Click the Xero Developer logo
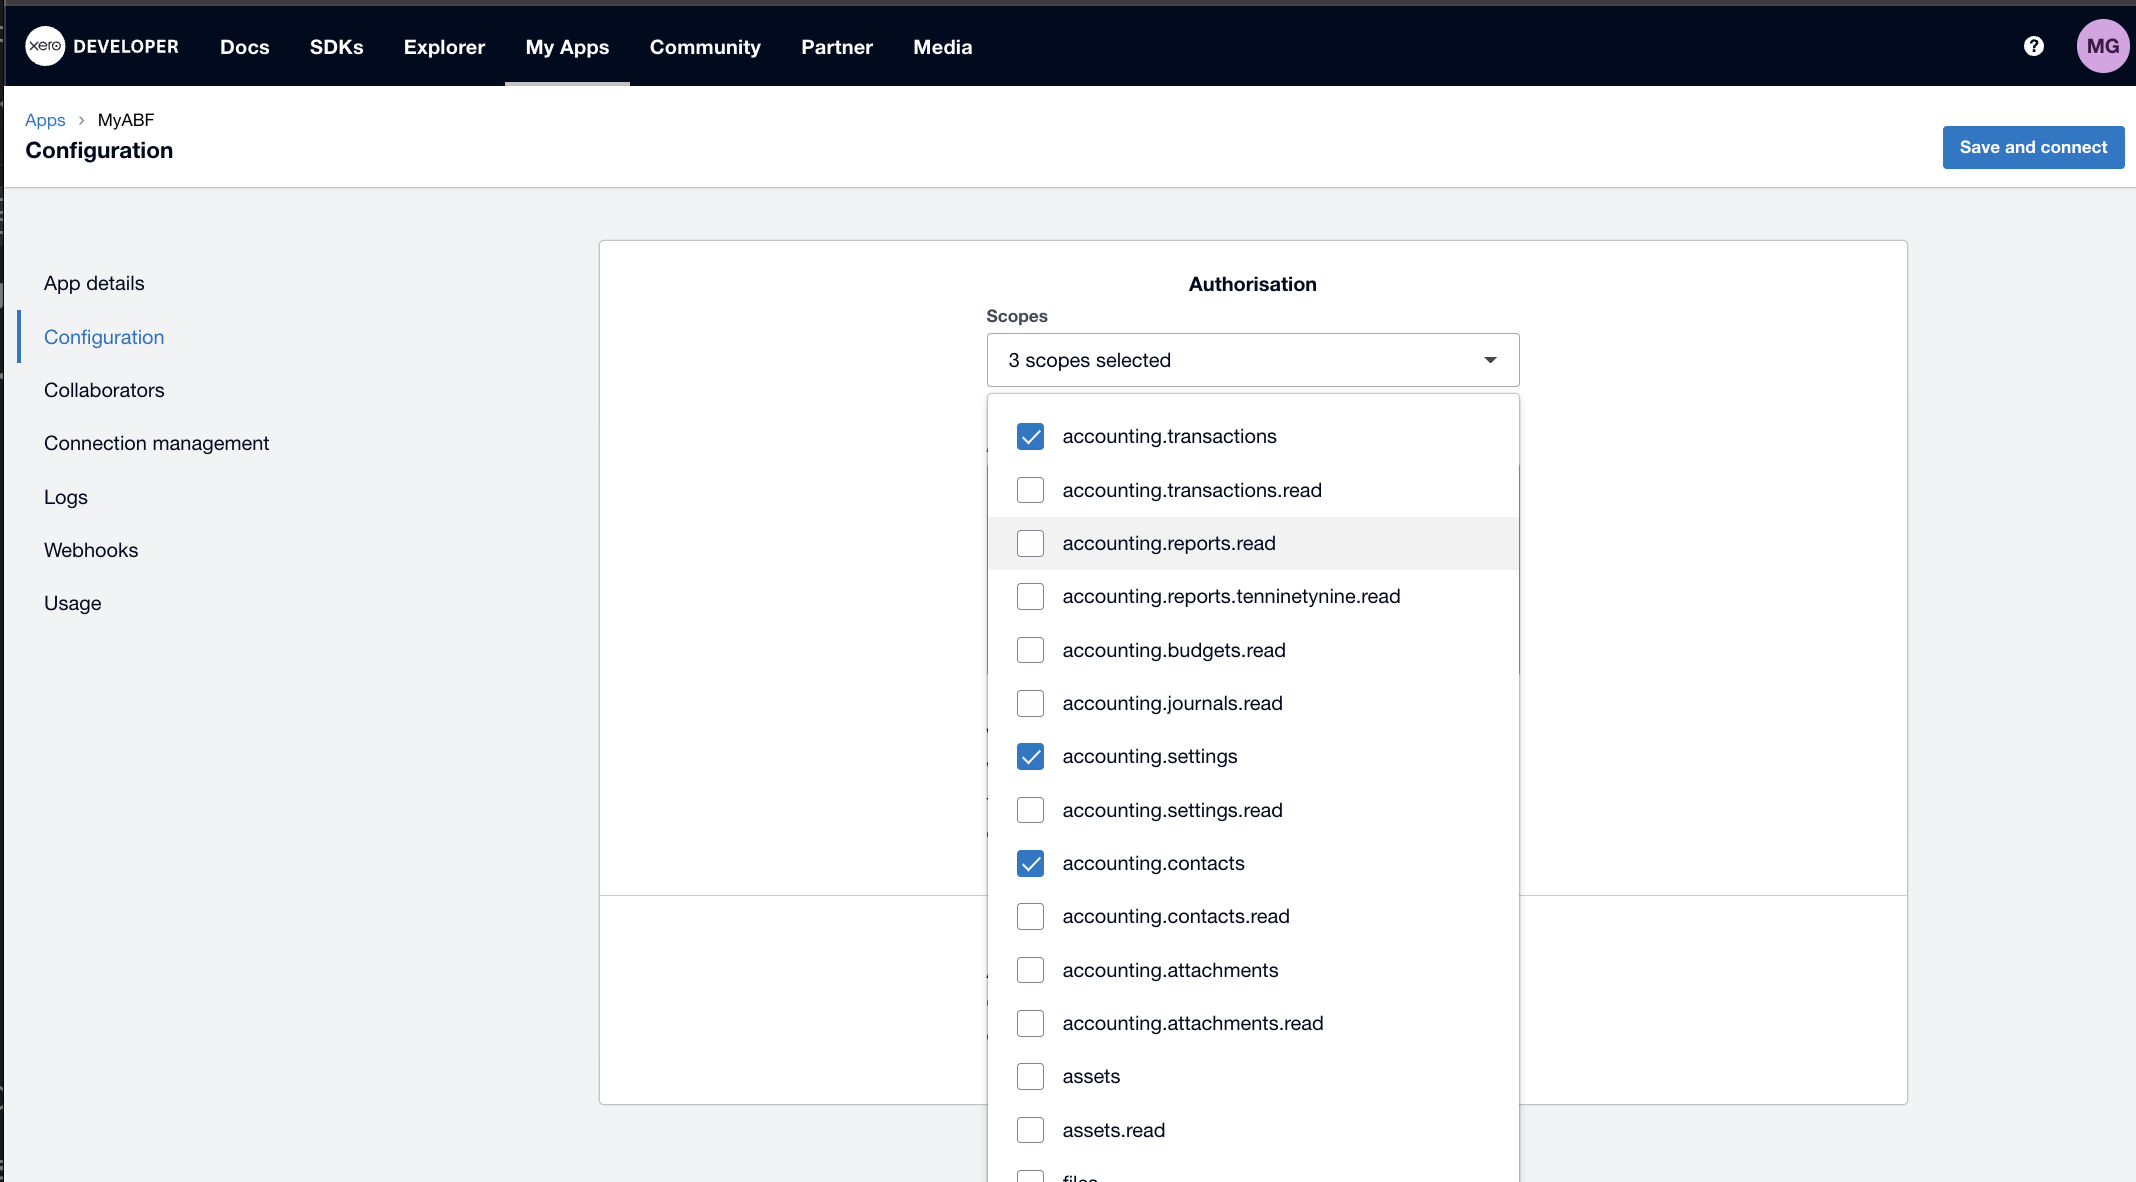 click(x=101, y=46)
